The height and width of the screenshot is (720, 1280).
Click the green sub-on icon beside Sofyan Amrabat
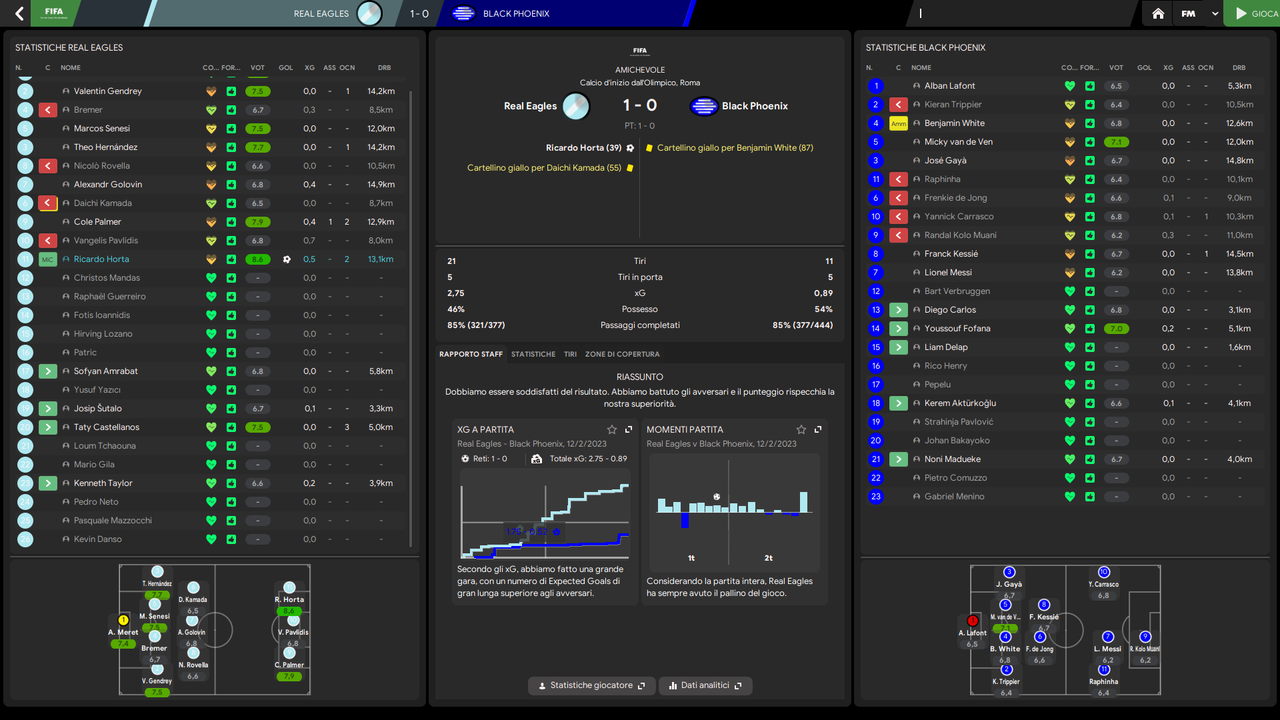(x=47, y=371)
